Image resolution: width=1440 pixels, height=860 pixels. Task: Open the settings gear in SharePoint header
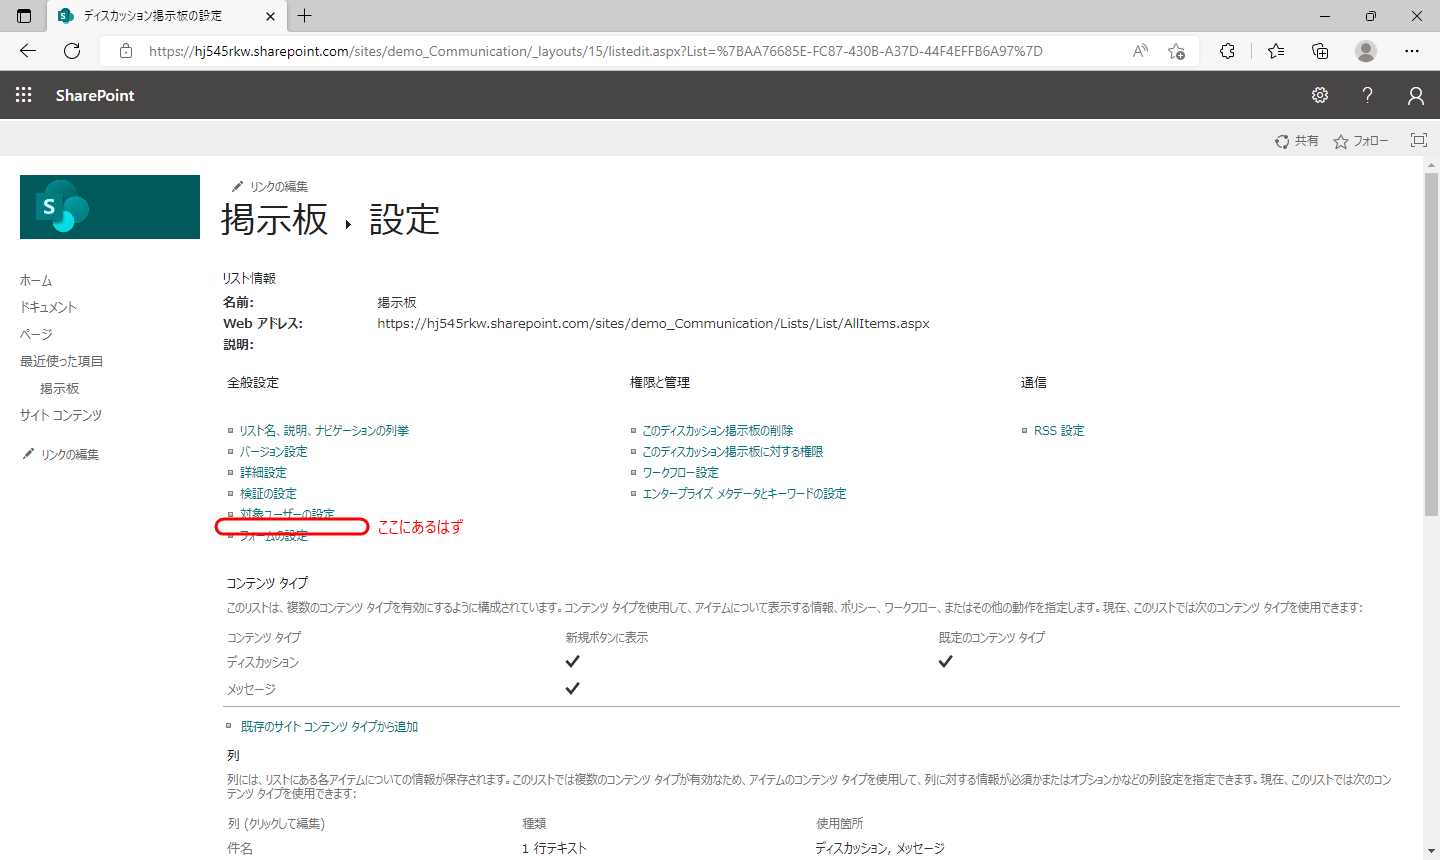(1320, 95)
